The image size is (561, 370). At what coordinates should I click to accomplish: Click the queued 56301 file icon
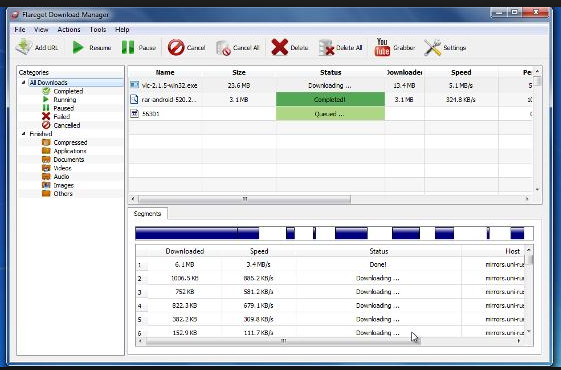(x=134, y=113)
